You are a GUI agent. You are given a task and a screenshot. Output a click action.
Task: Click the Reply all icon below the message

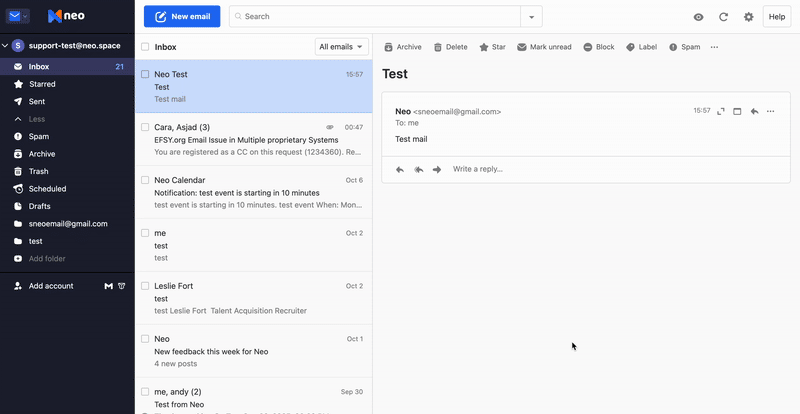click(418, 169)
